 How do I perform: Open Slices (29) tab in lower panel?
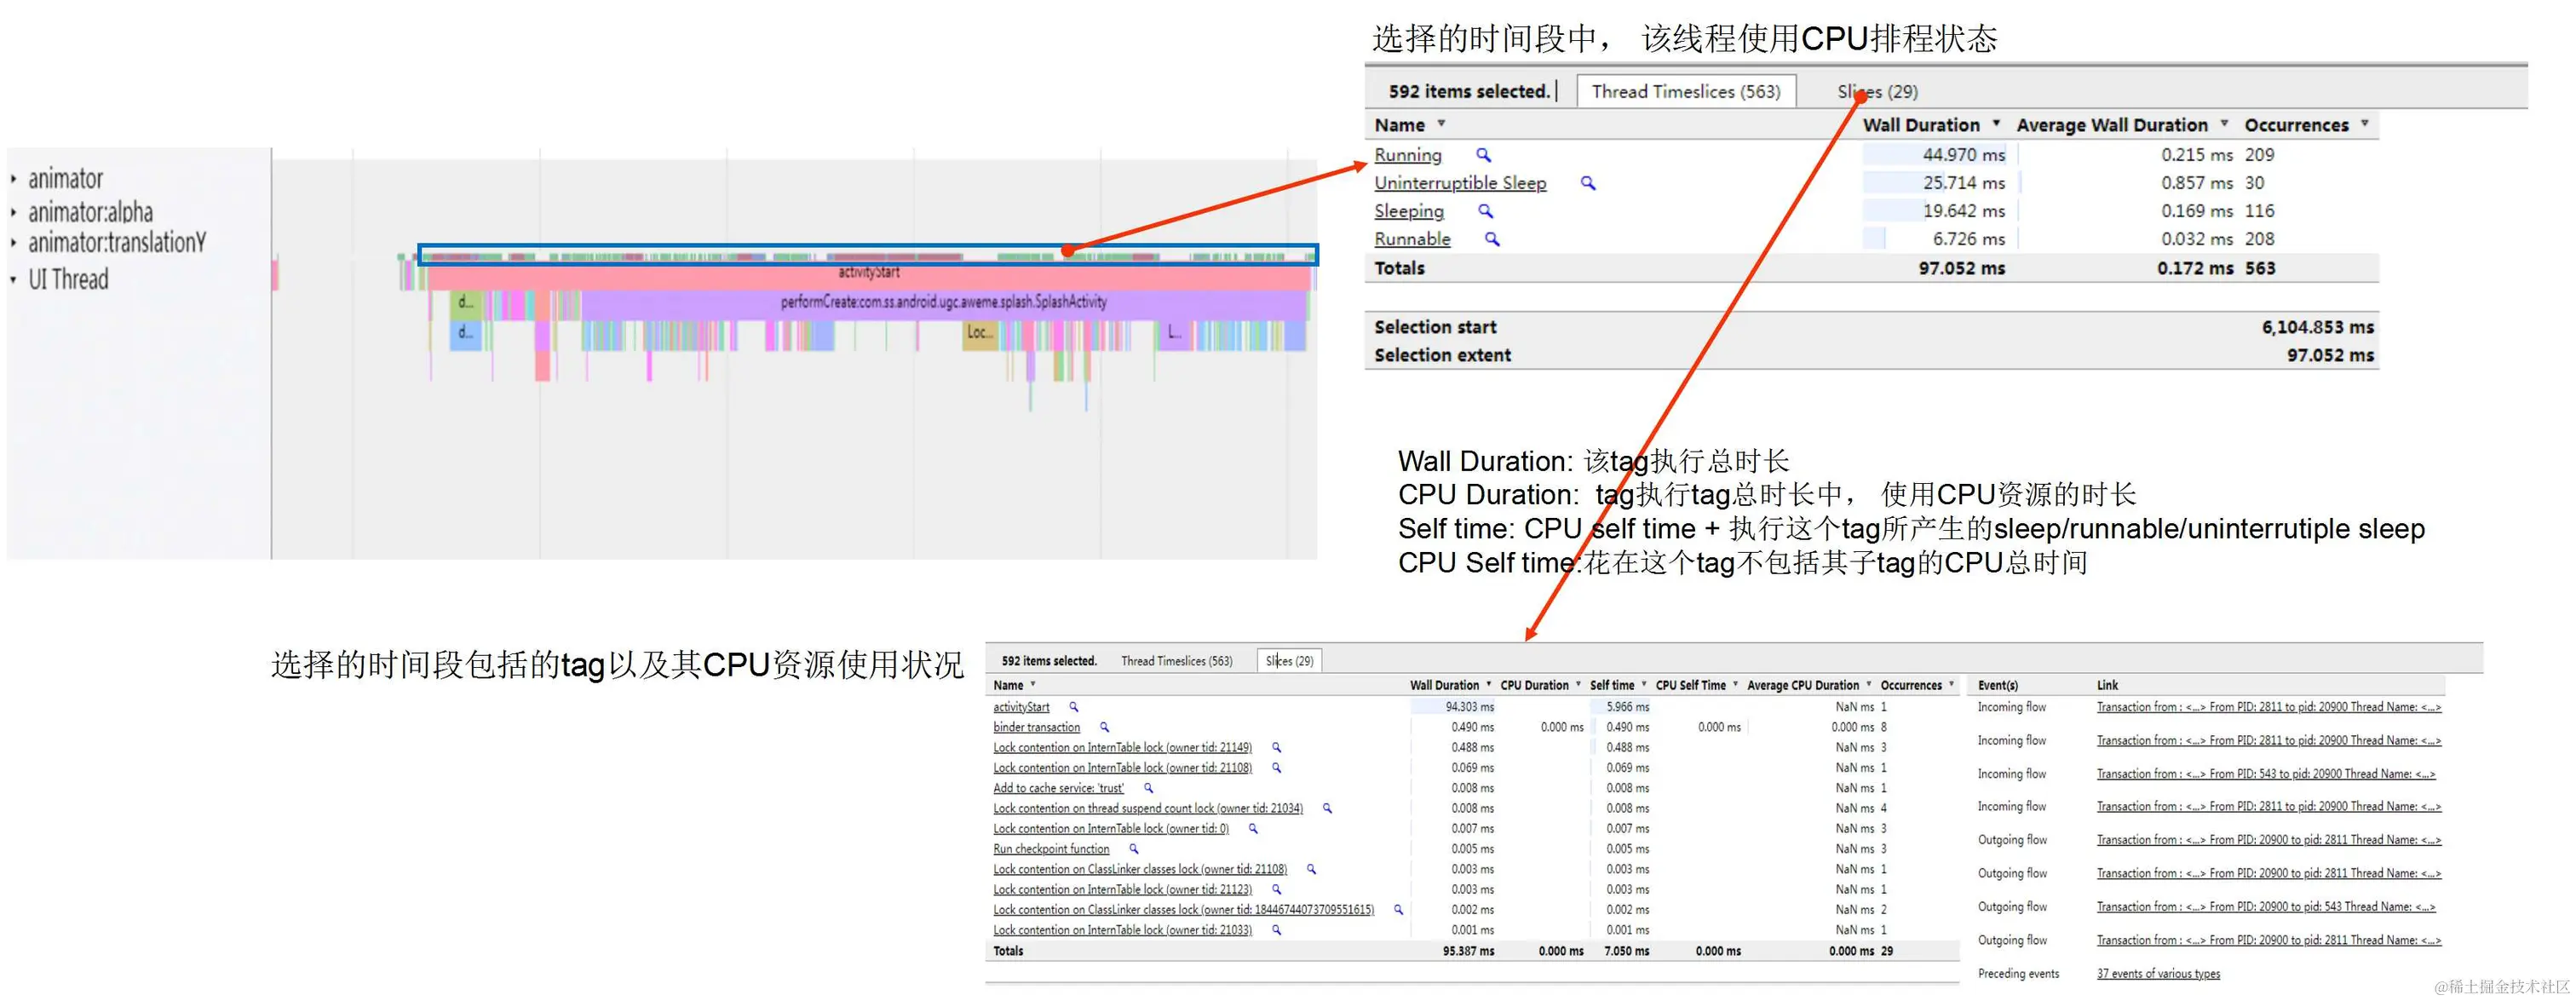[1289, 661]
